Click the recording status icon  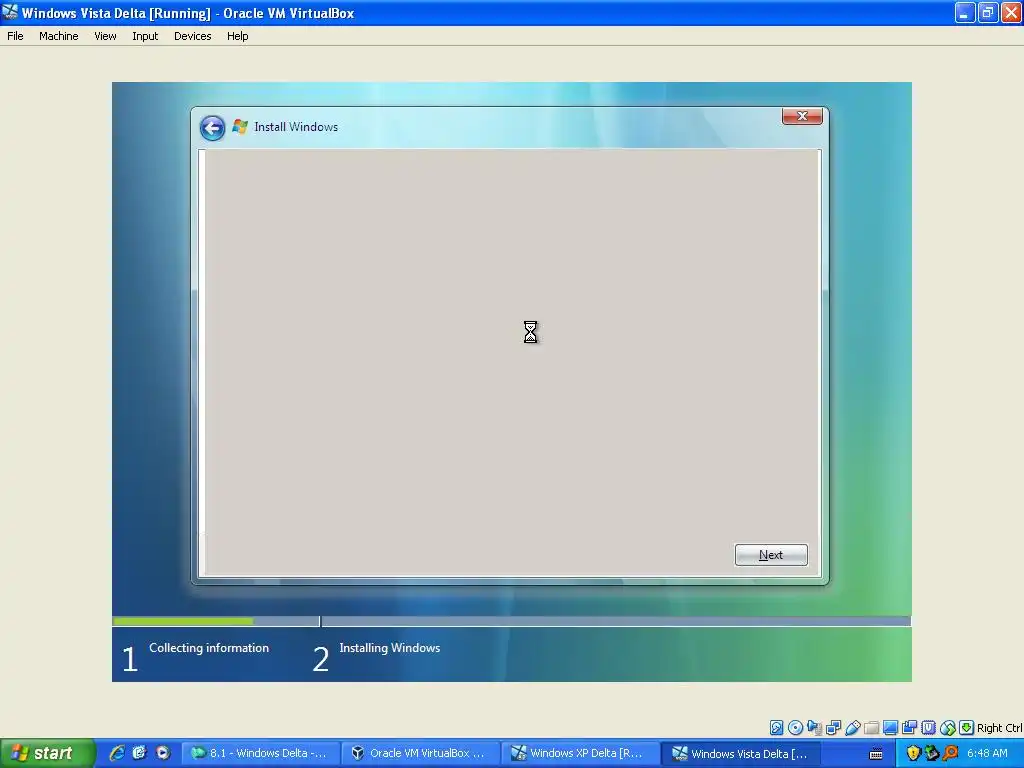pos(909,728)
